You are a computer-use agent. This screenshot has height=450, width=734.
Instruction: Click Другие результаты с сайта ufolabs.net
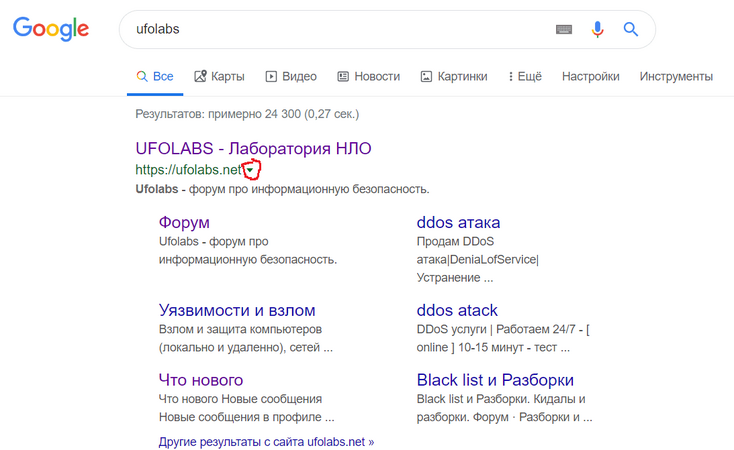click(266, 442)
